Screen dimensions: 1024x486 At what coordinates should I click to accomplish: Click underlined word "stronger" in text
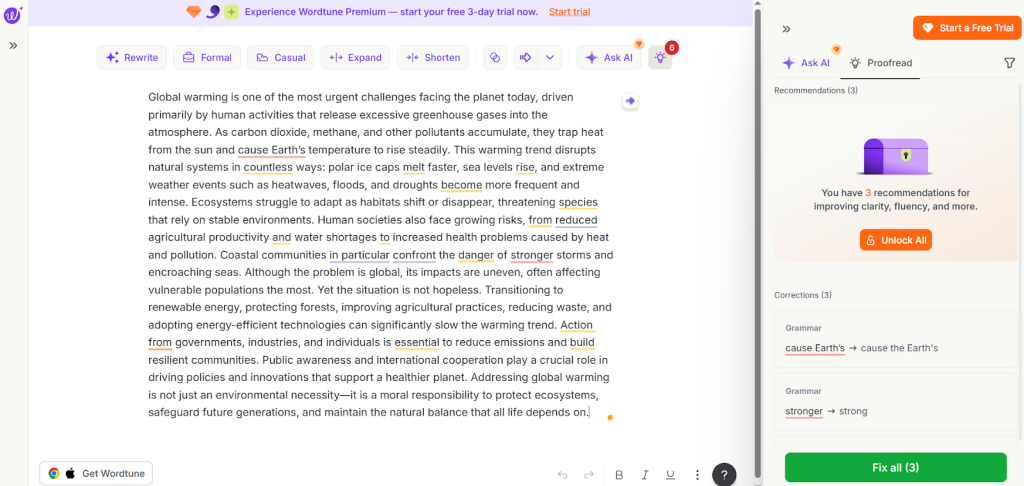pyautogui.click(x=532, y=255)
